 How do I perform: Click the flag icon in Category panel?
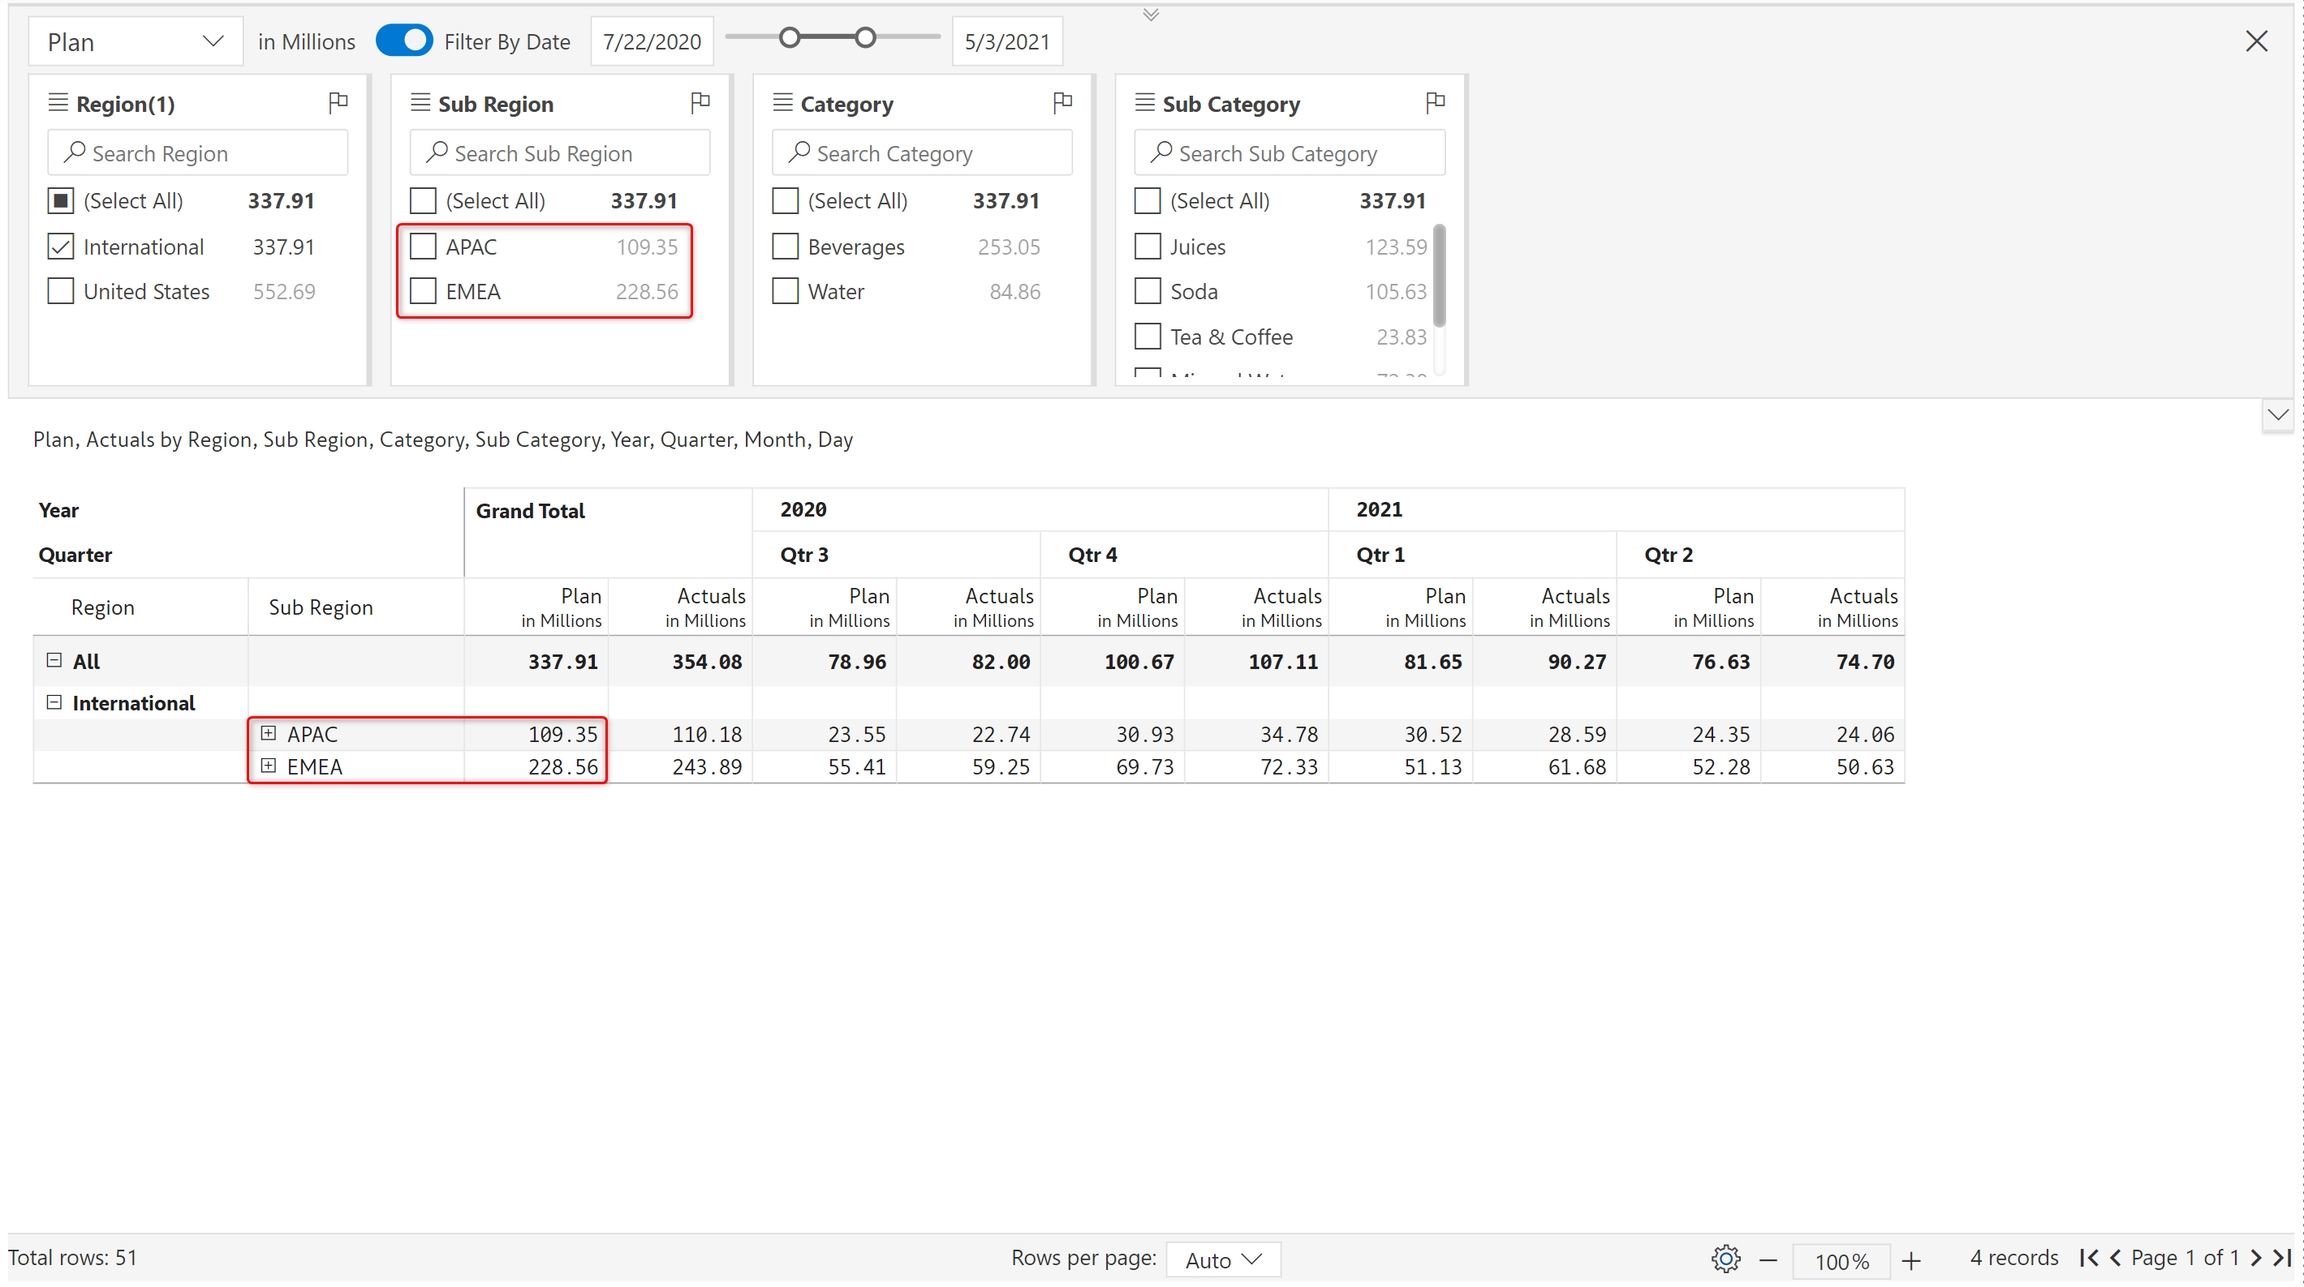1062,102
